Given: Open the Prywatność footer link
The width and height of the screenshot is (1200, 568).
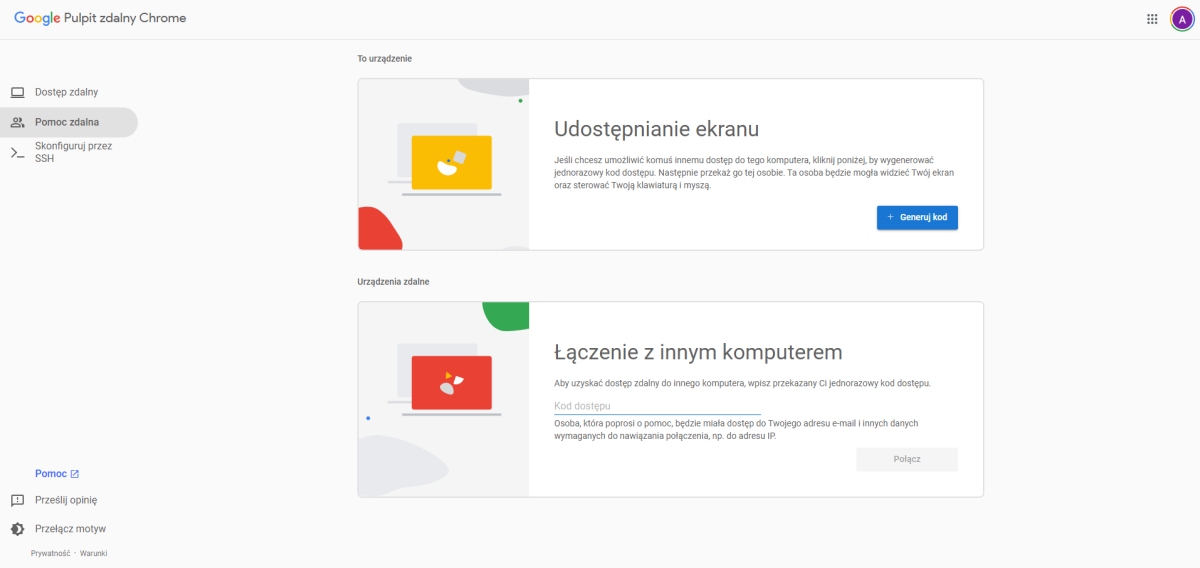Looking at the screenshot, I should (50, 553).
